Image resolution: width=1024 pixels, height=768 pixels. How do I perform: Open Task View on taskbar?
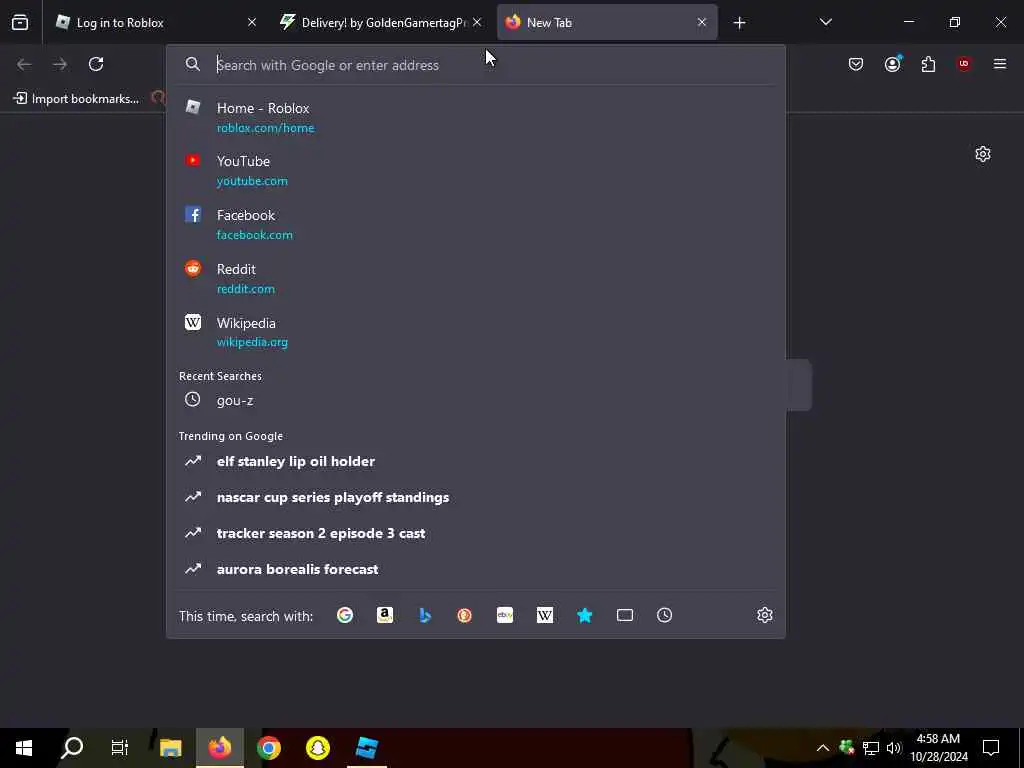point(120,748)
